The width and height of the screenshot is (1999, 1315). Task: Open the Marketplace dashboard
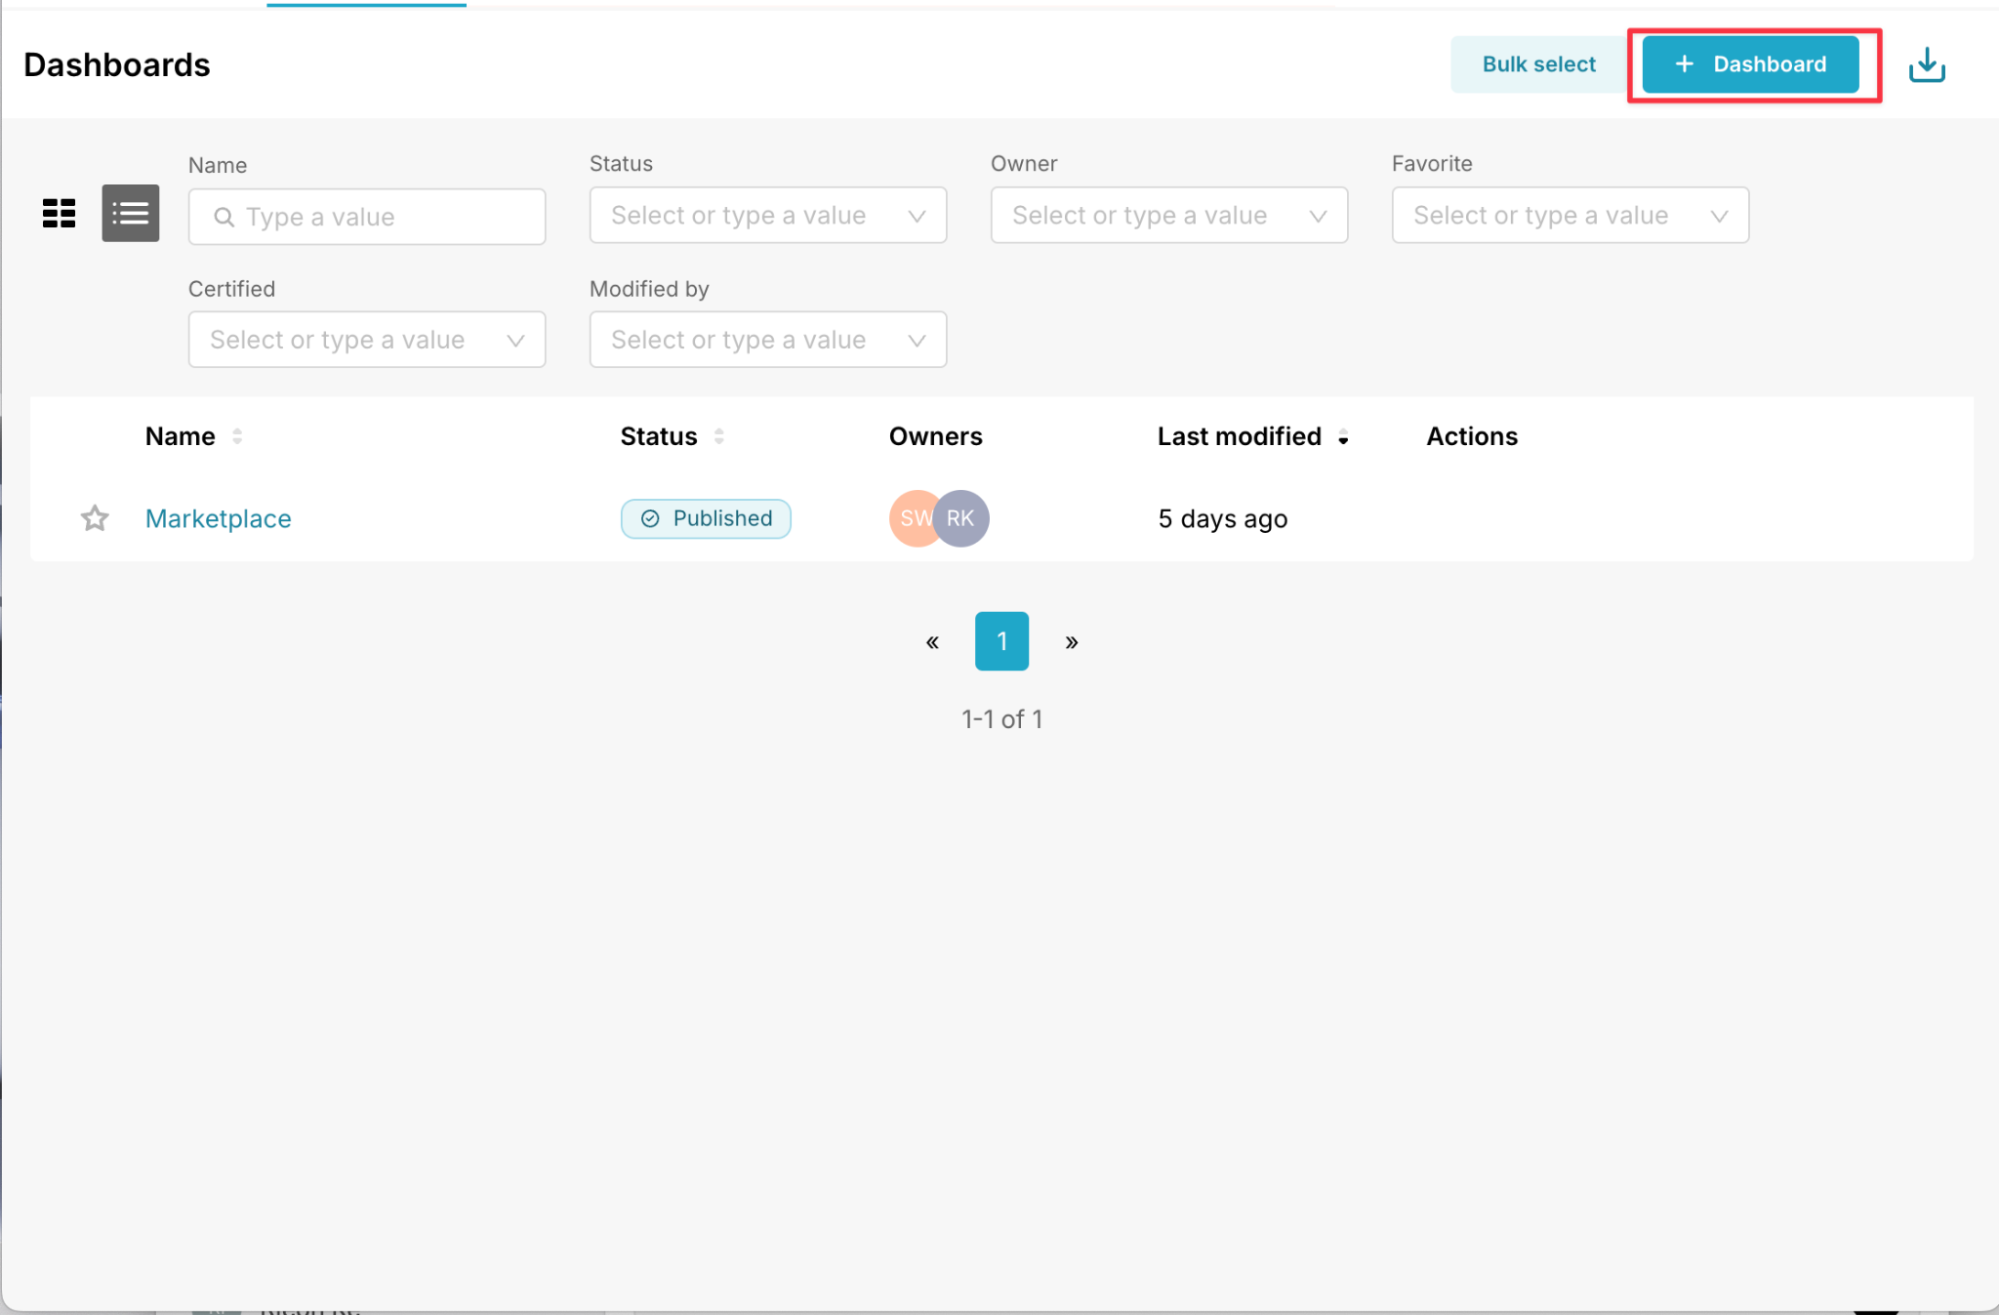pyautogui.click(x=218, y=518)
